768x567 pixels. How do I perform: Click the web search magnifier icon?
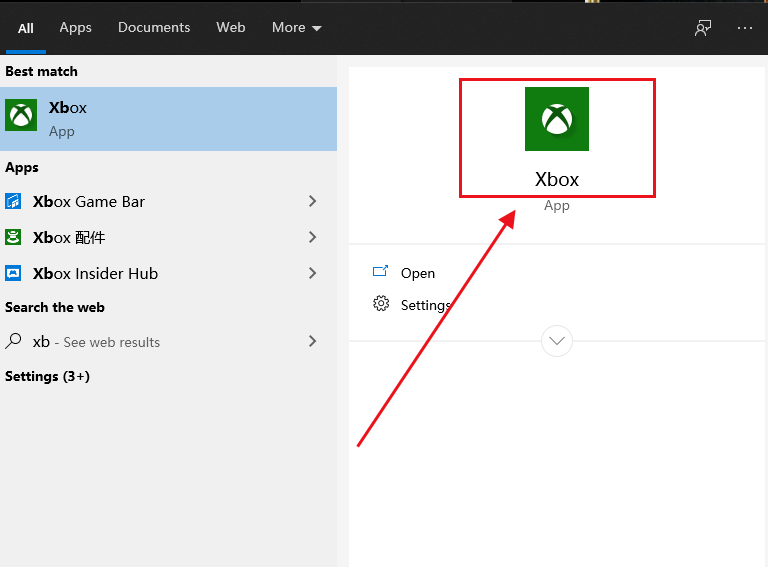(x=14, y=341)
